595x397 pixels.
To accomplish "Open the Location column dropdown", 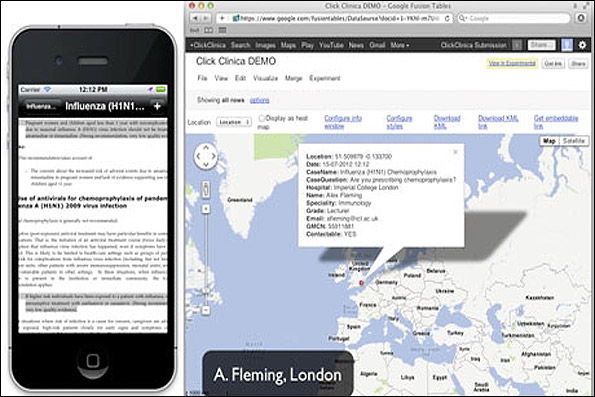I will pyautogui.click(x=234, y=122).
